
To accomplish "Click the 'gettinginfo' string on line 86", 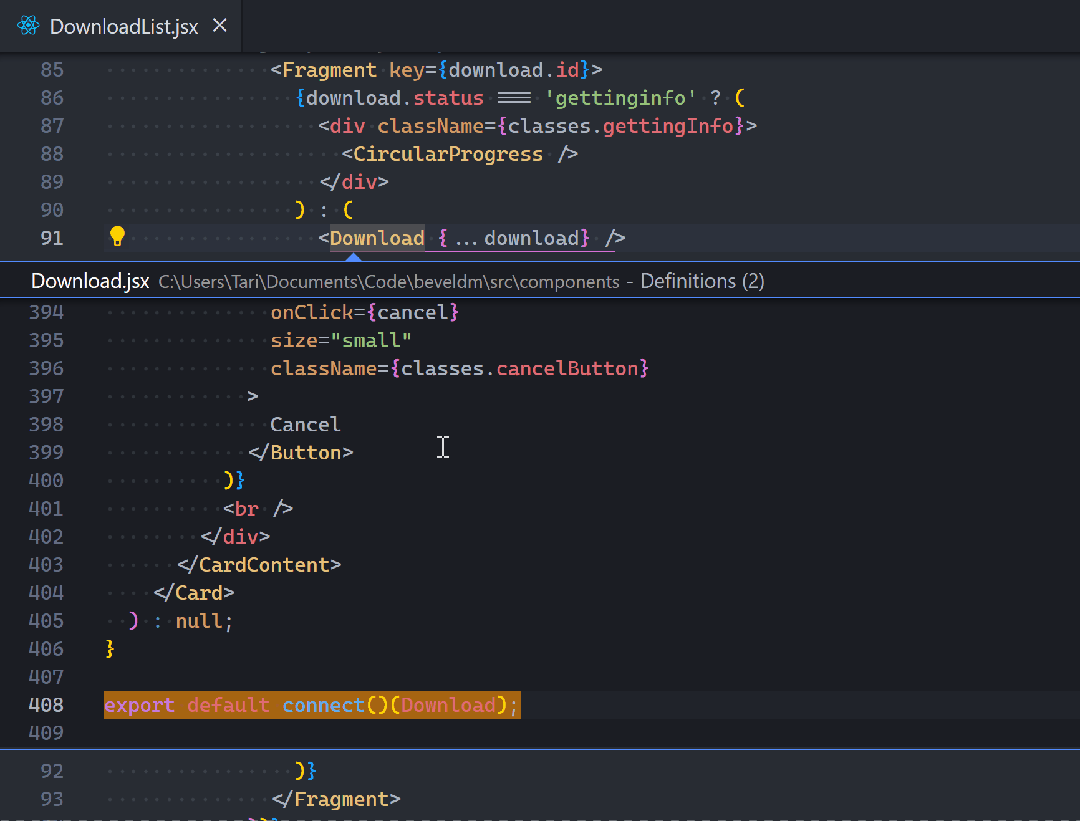I will pos(620,98).
